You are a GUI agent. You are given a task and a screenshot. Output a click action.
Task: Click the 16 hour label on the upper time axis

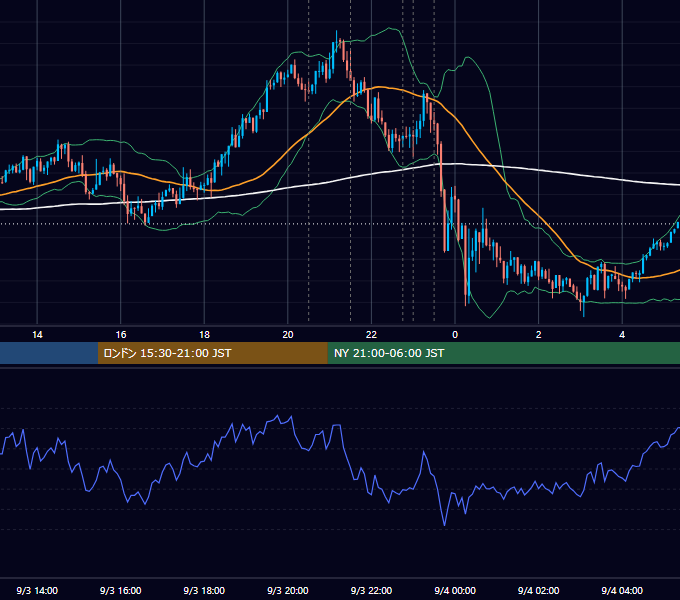click(x=121, y=335)
